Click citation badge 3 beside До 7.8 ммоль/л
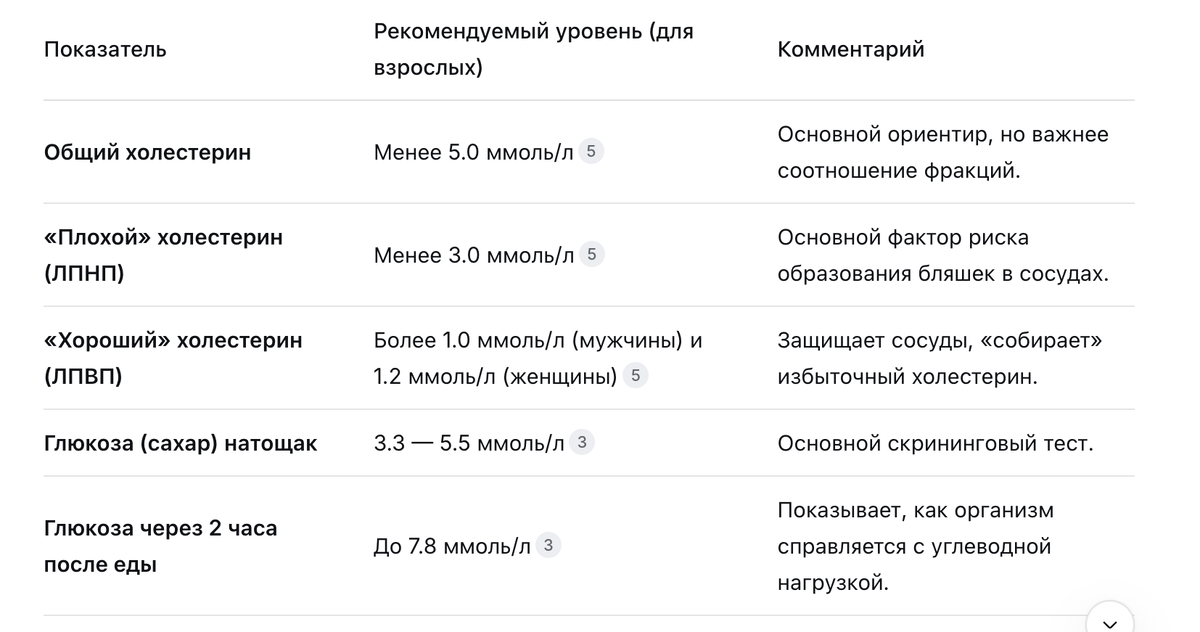 point(548,546)
